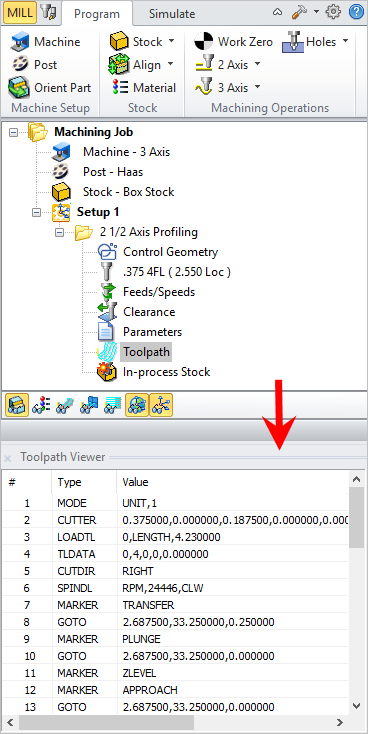Click the Feeds/Speeds icon
Viewport: 368px width, 734px height.
108,292
